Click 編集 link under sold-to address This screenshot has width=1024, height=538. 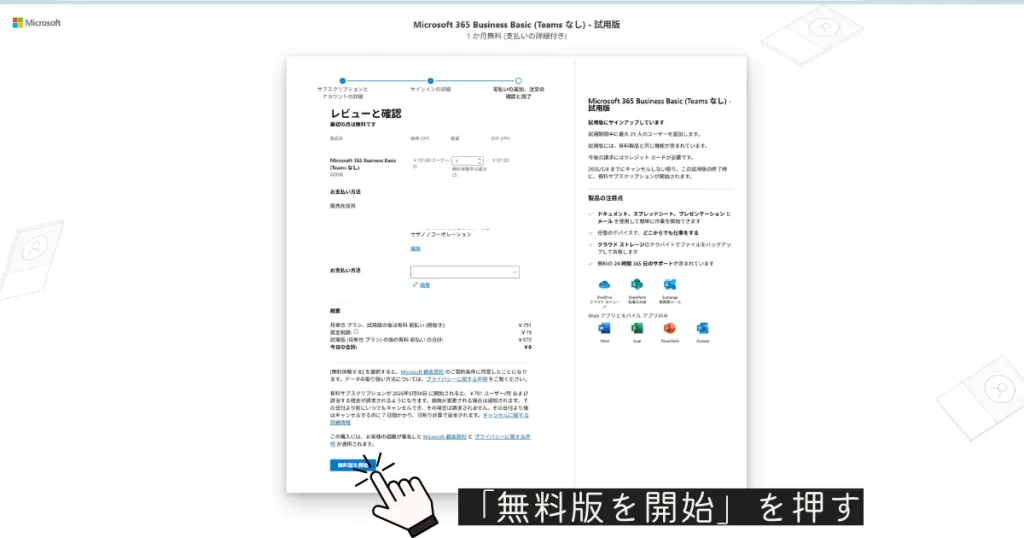(415, 248)
